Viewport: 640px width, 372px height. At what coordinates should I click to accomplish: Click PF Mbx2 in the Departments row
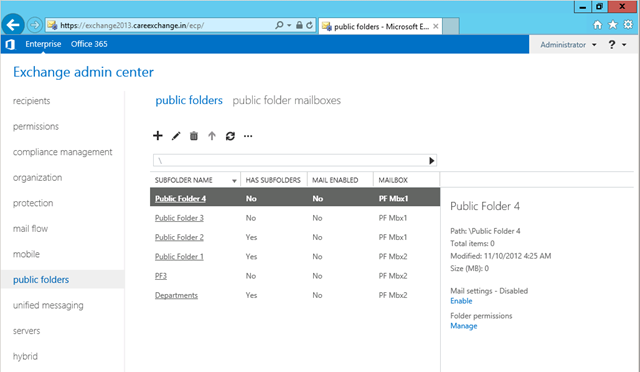pyautogui.click(x=393, y=295)
